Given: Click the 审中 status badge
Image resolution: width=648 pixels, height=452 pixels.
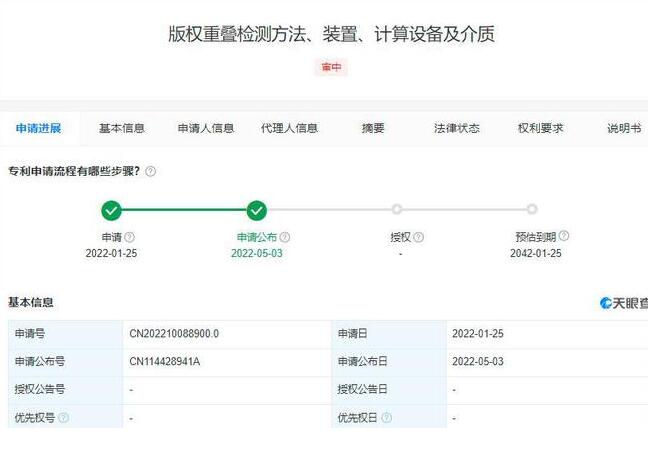Looking at the screenshot, I should pos(331,67).
